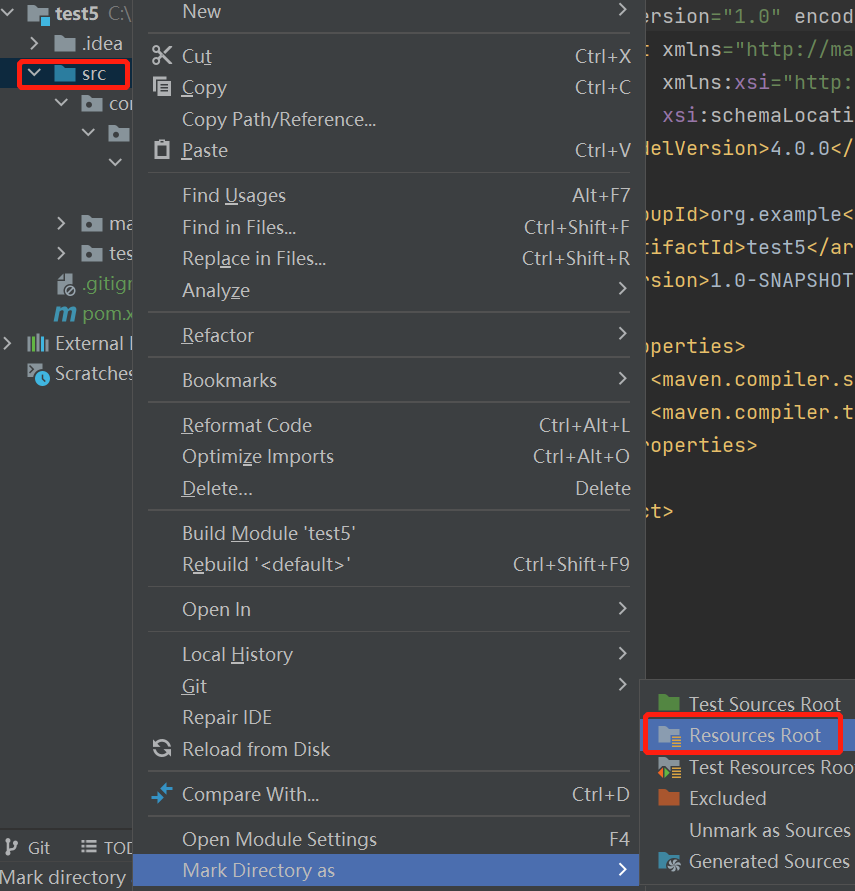Click the Cut scissors icon
Viewport: 855px width, 891px height.
(x=162, y=56)
